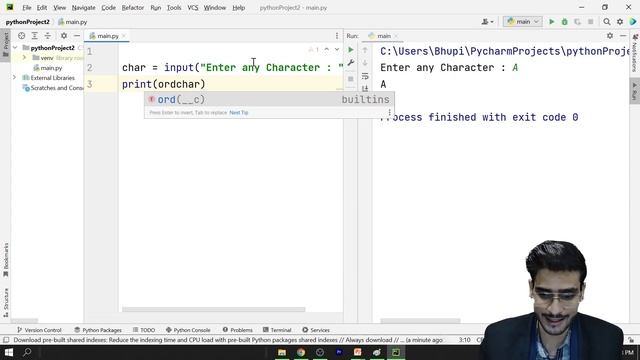The width and height of the screenshot is (640, 360).
Task: Open the main run configuration dropdown
Action: (523, 22)
